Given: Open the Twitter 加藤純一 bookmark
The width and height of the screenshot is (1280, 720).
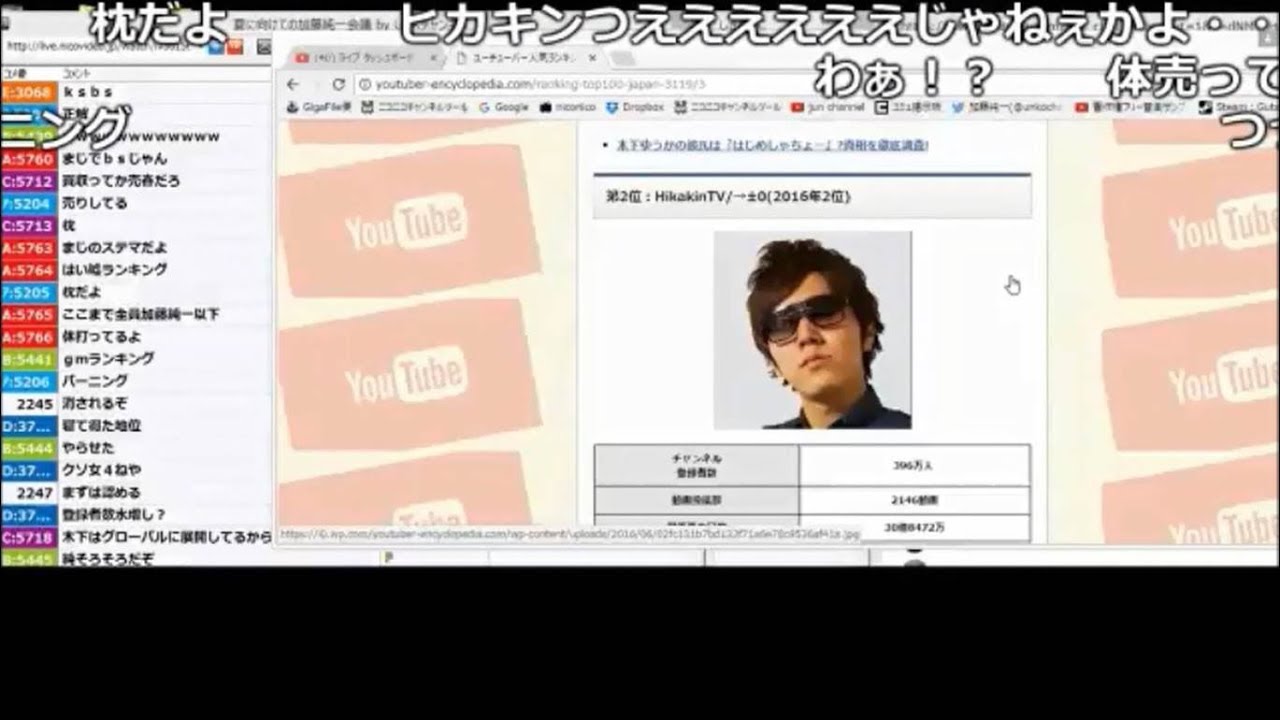Looking at the screenshot, I should pos(1006,107).
